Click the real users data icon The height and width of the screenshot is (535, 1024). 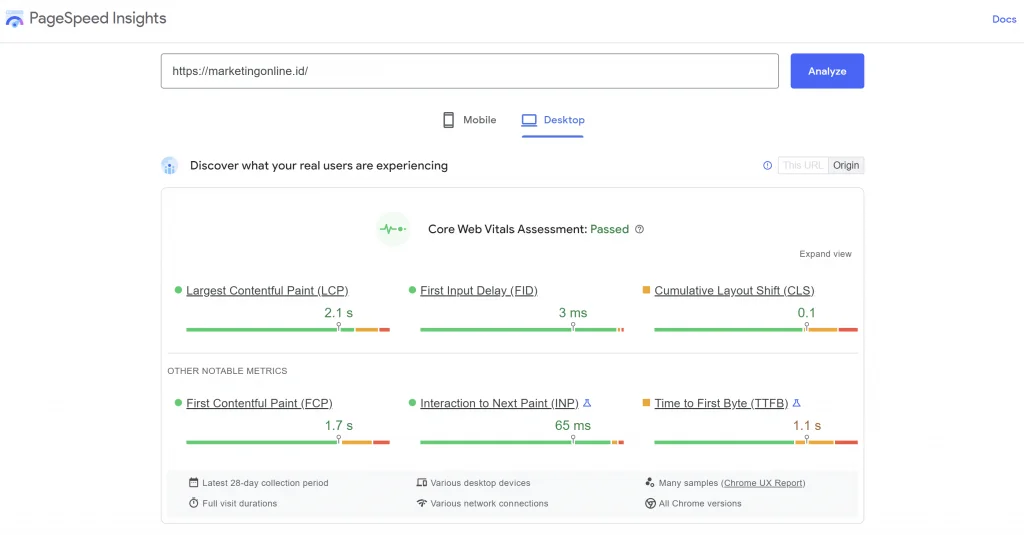[x=169, y=165]
